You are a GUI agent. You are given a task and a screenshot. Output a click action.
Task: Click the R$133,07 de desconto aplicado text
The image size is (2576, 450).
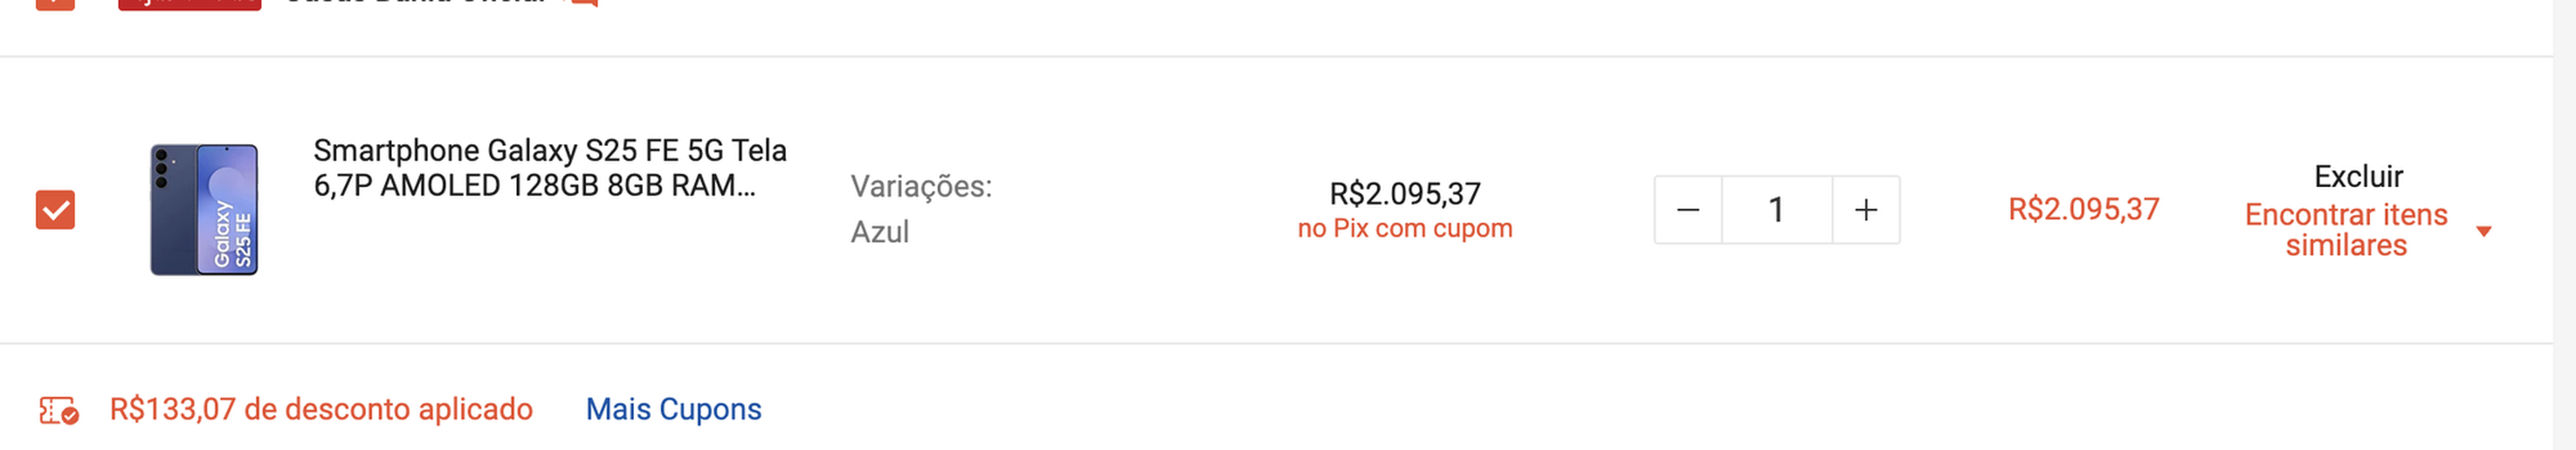coord(321,410)
